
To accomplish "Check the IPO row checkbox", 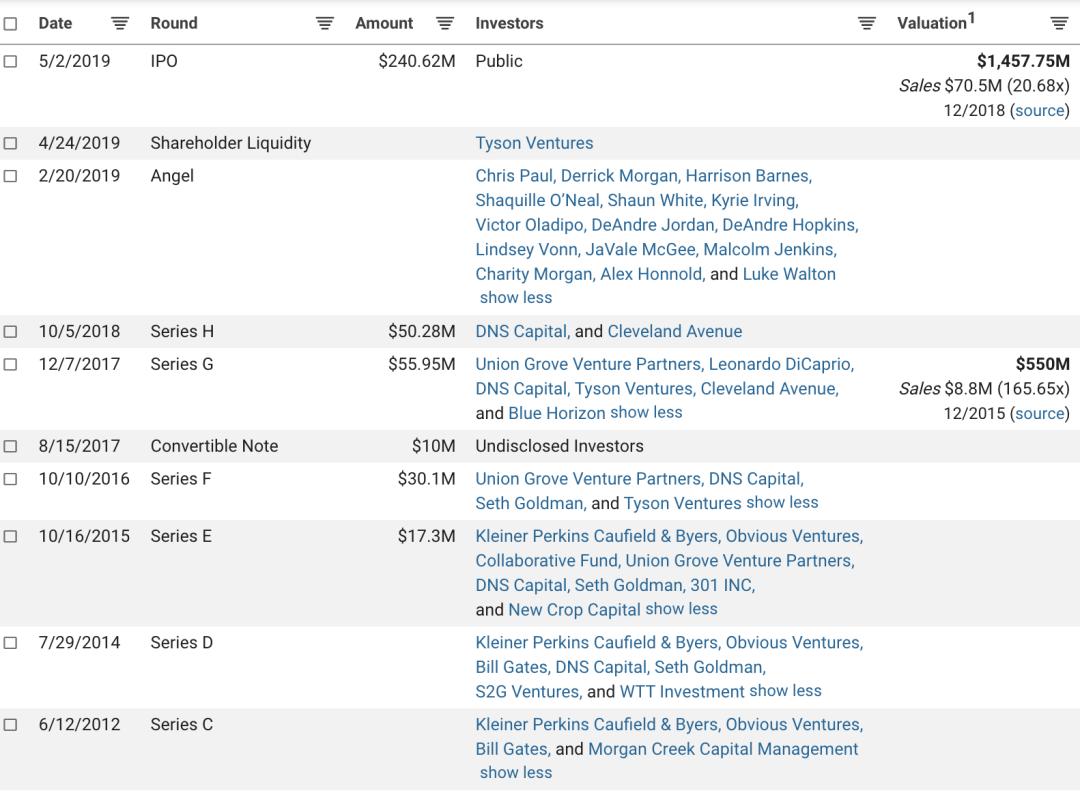I will point(10,61).
